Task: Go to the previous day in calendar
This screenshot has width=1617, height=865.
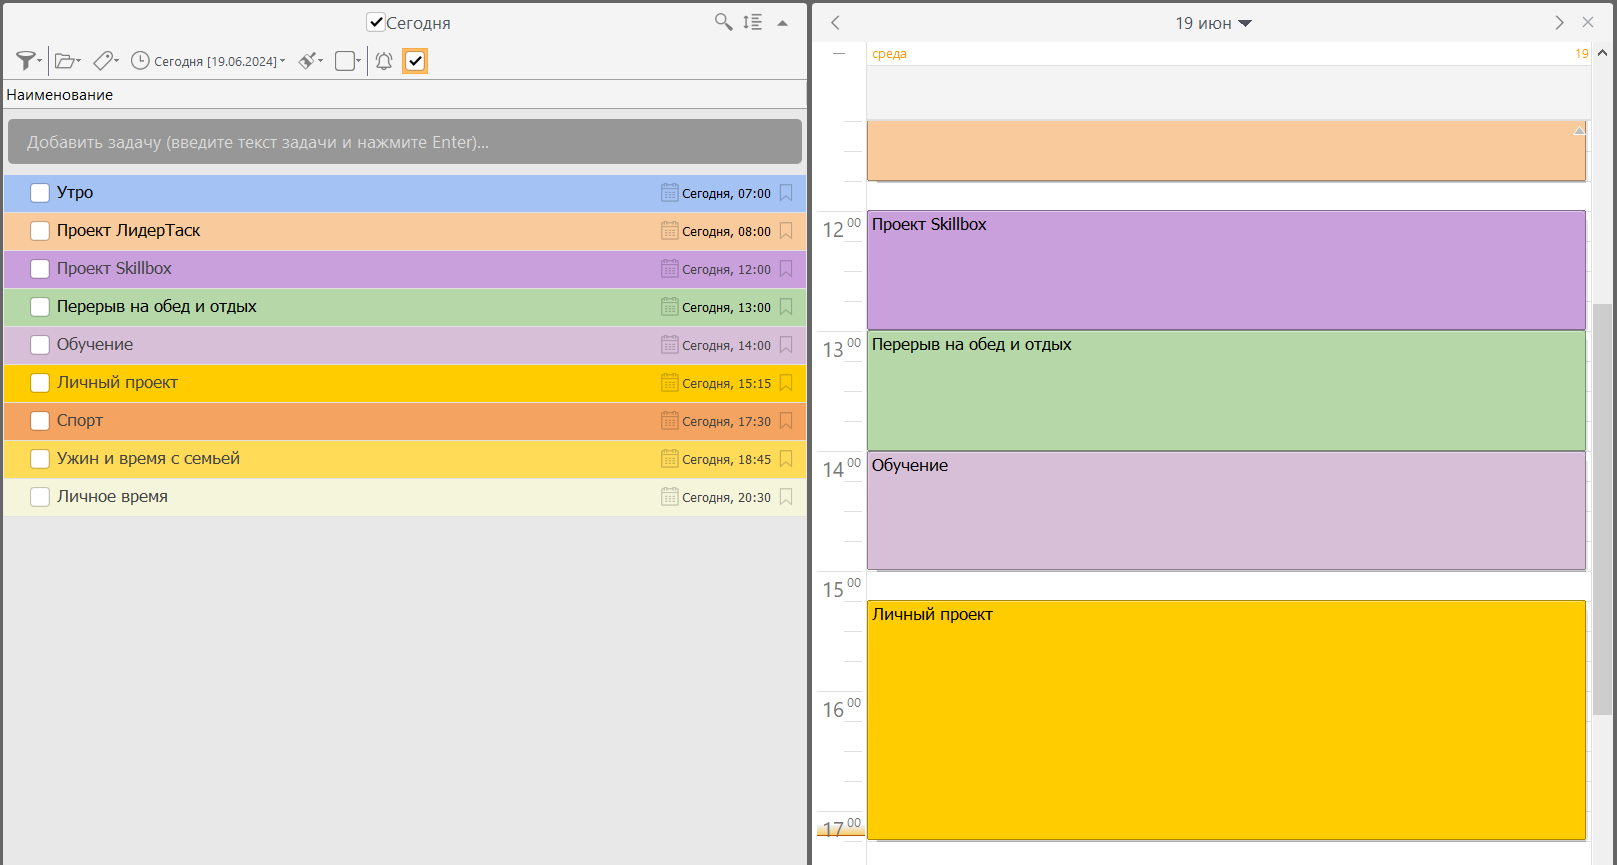Action: pyautogui.click(x=836, y=22)
